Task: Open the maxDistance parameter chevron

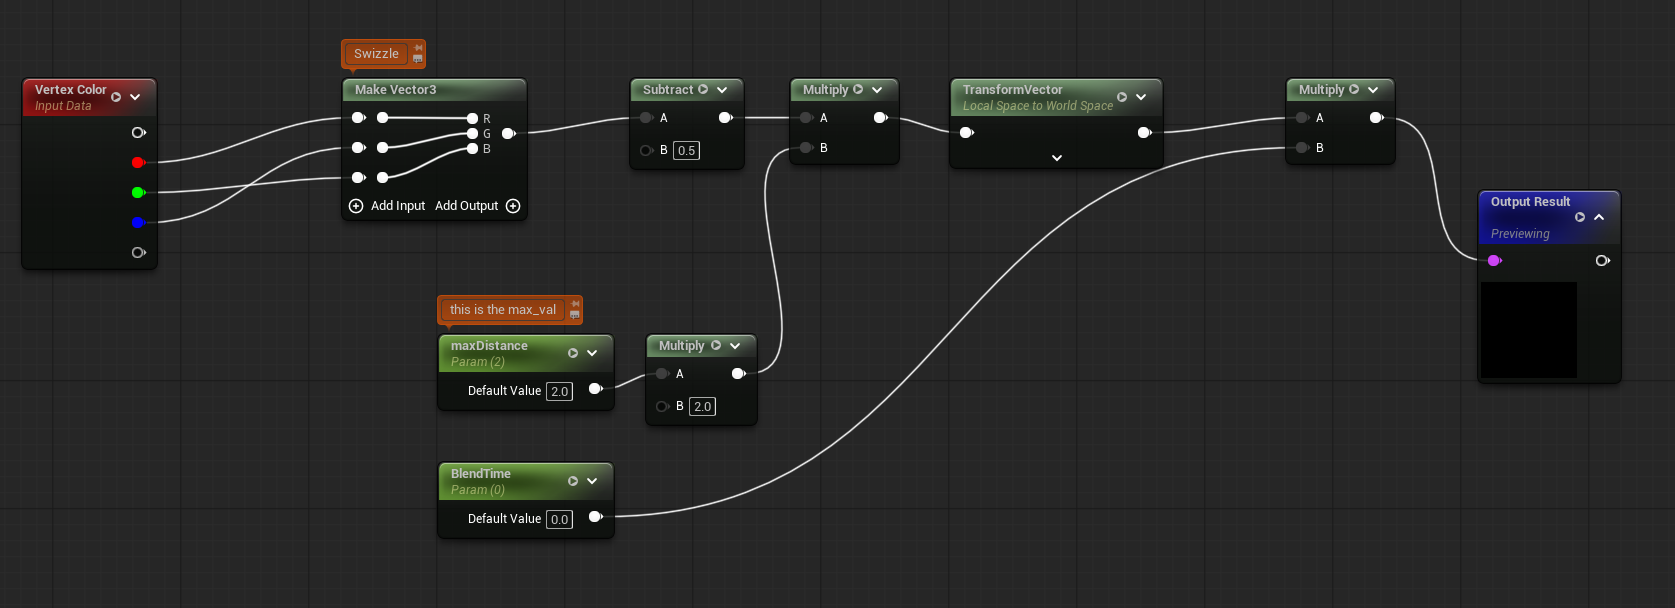Action: pos(592,353)
